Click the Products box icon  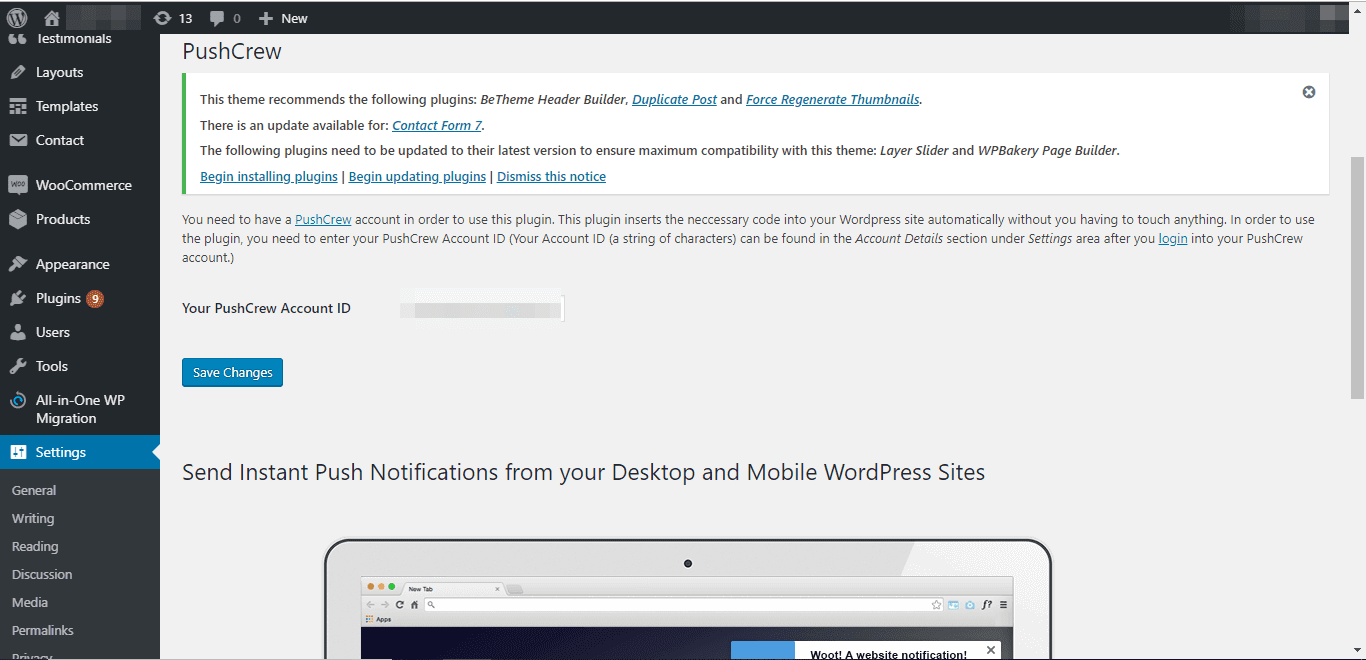click(17, 219)
